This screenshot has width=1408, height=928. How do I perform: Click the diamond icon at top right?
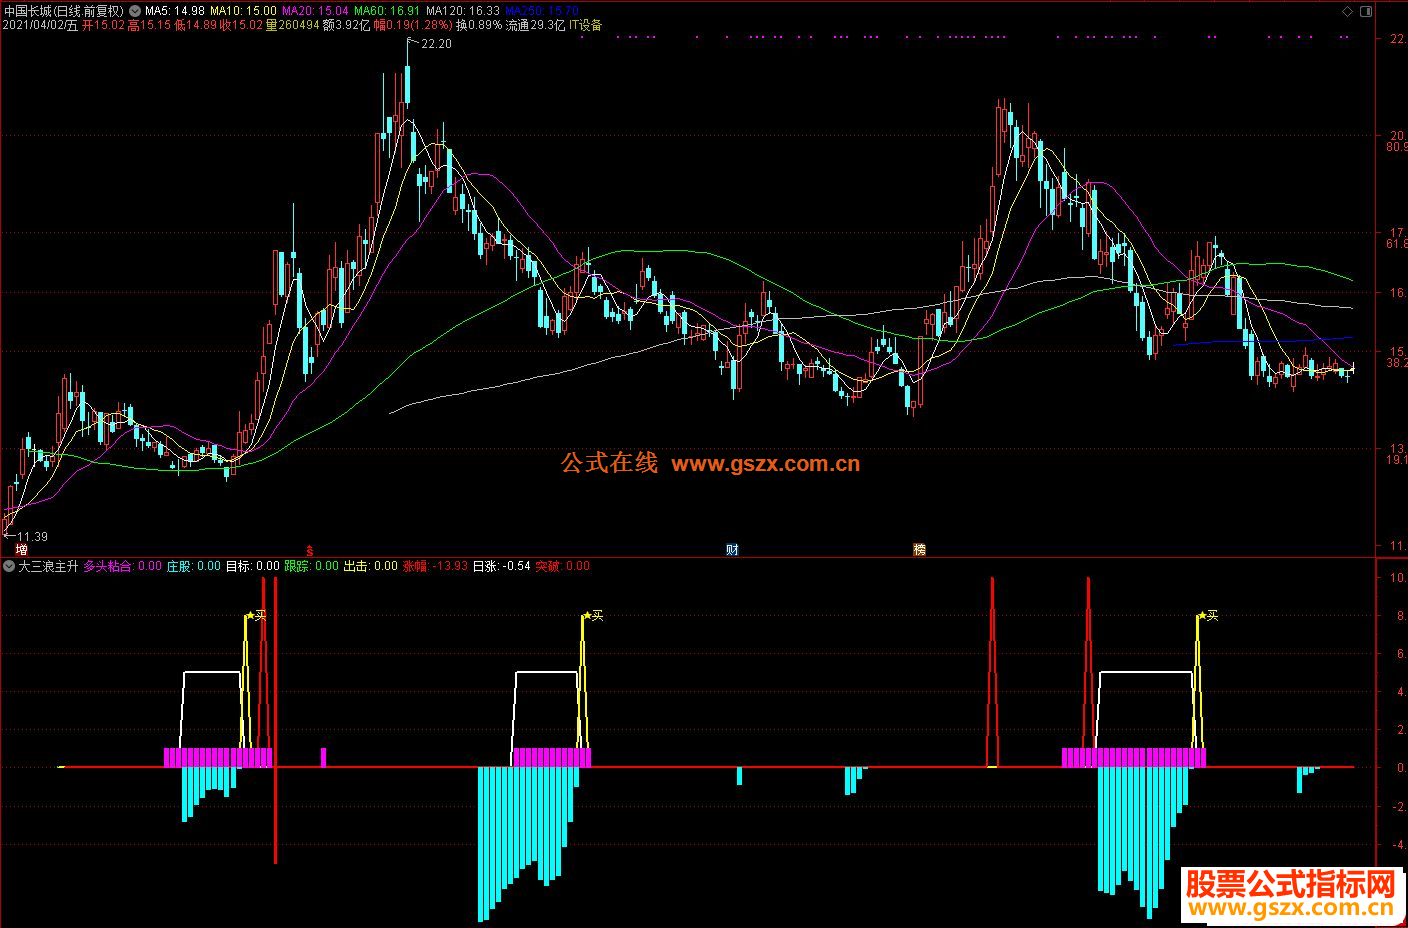pyautogui.click(x=1348, y=11)
